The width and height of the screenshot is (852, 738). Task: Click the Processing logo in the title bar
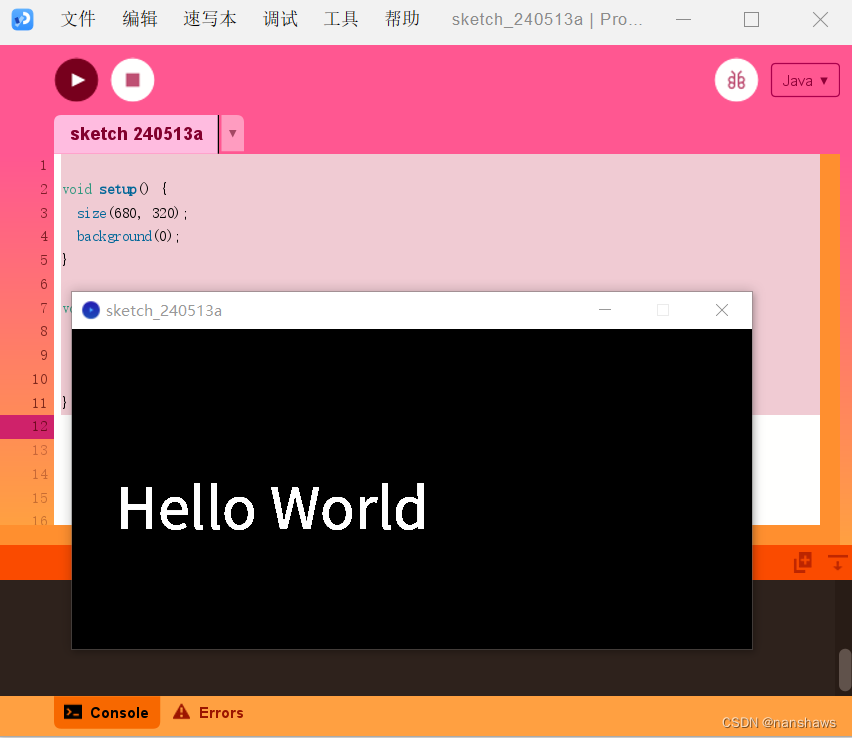(22, 19)
